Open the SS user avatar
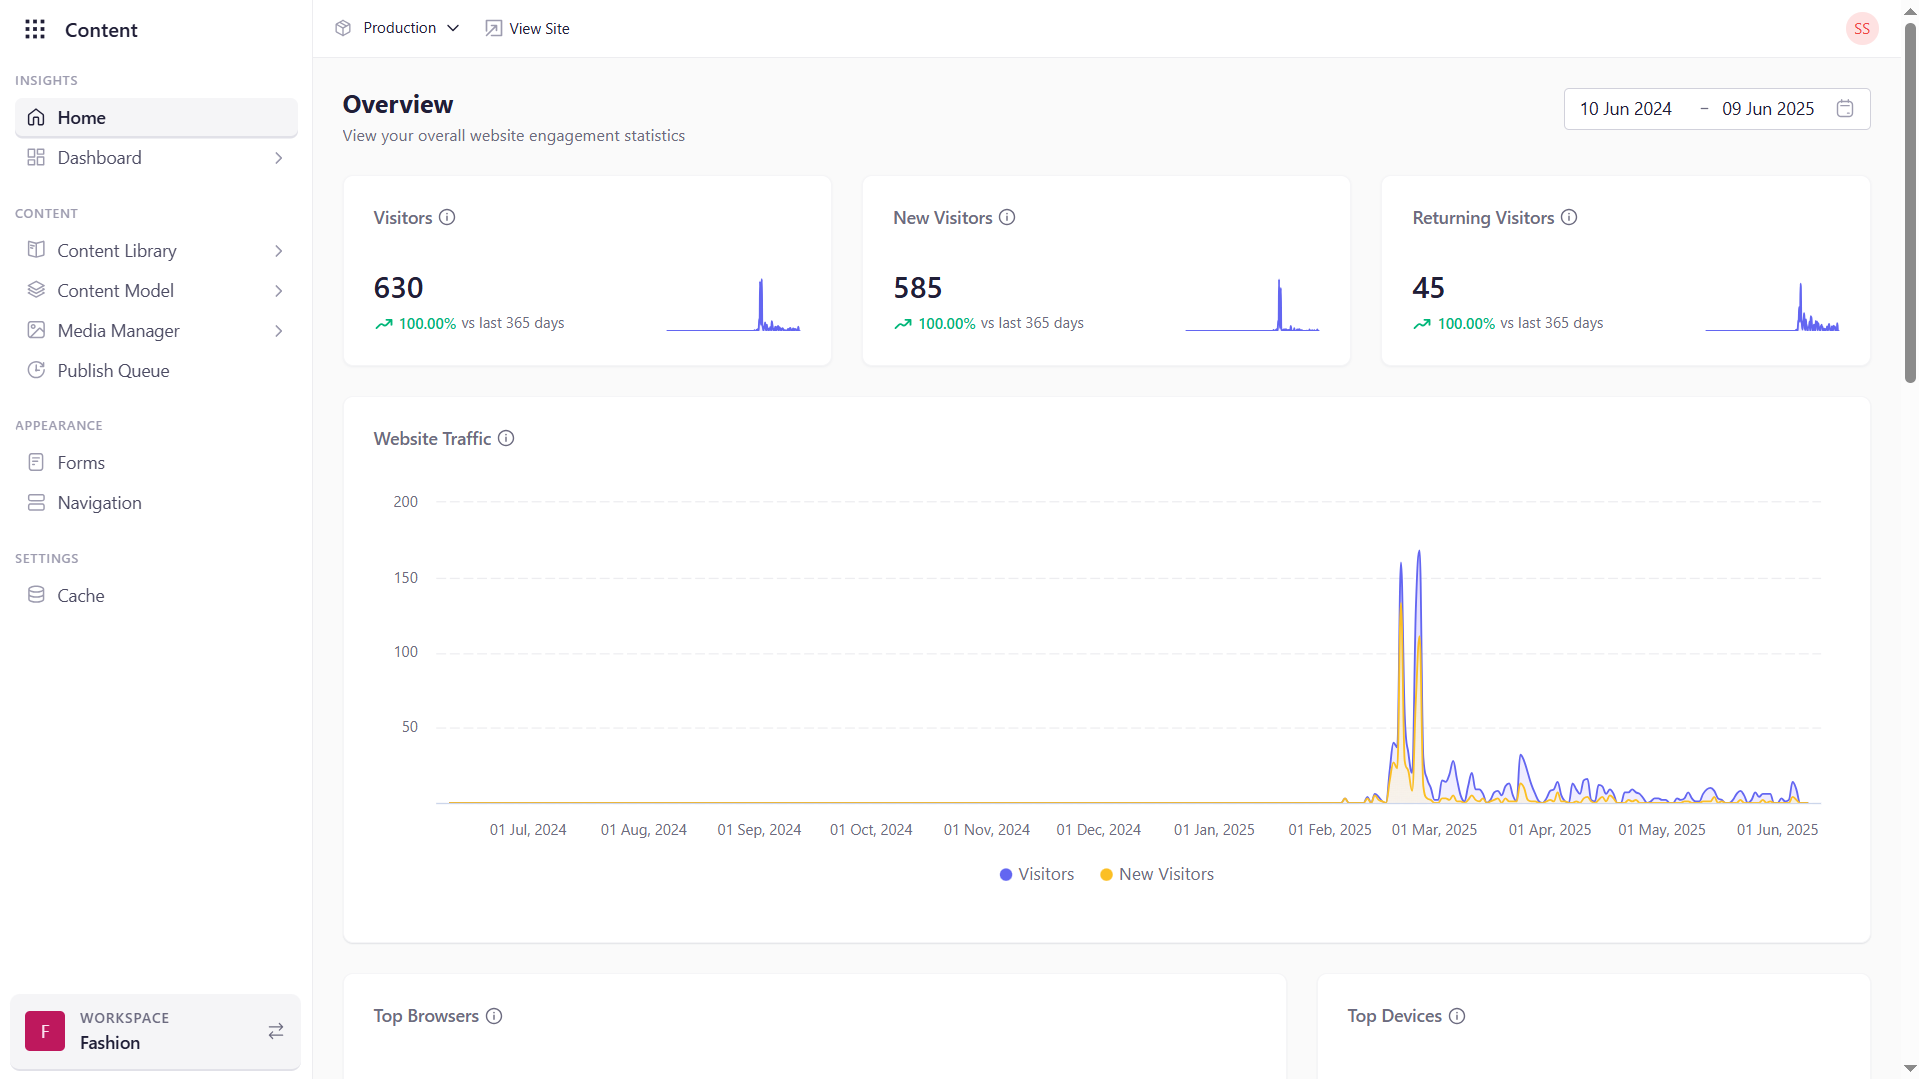The height and width of the screenshot is (1079, 1919). tap(1861, 28)
